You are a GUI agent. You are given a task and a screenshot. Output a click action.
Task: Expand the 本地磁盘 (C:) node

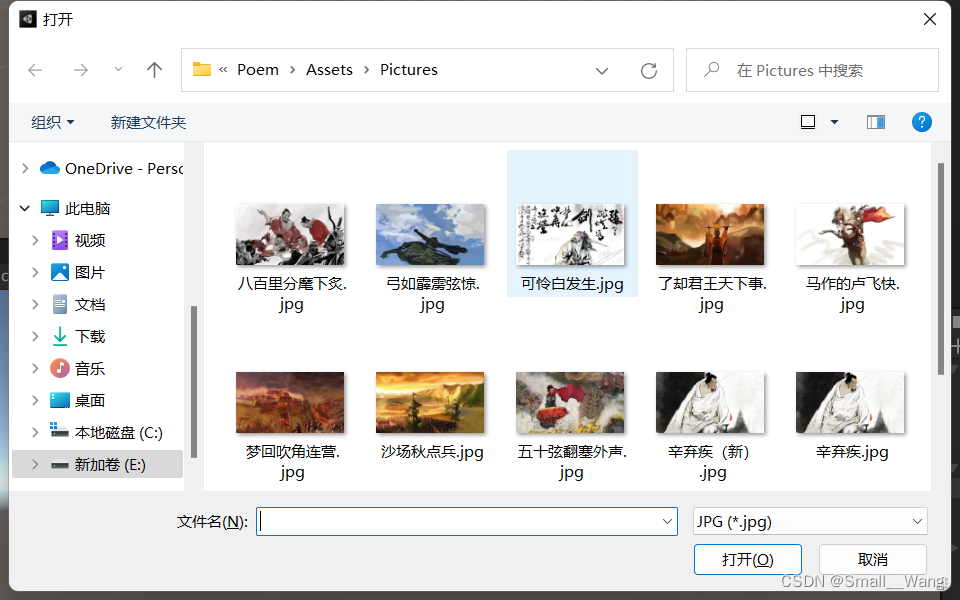[36, 433]
